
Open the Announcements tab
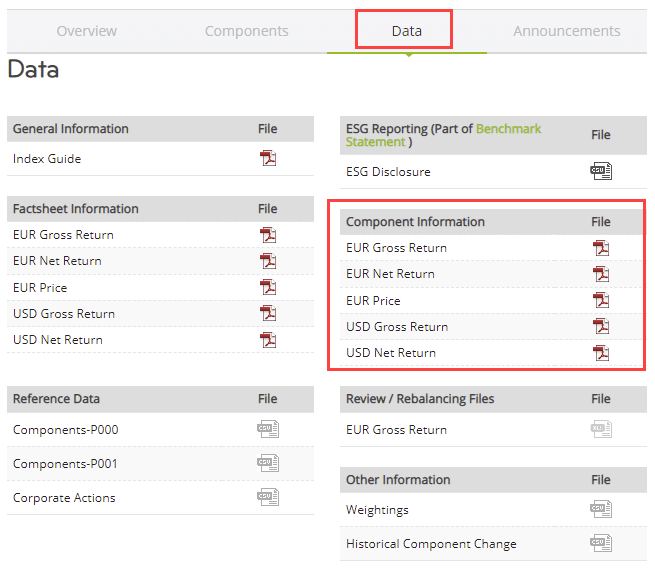coord(566,31)
